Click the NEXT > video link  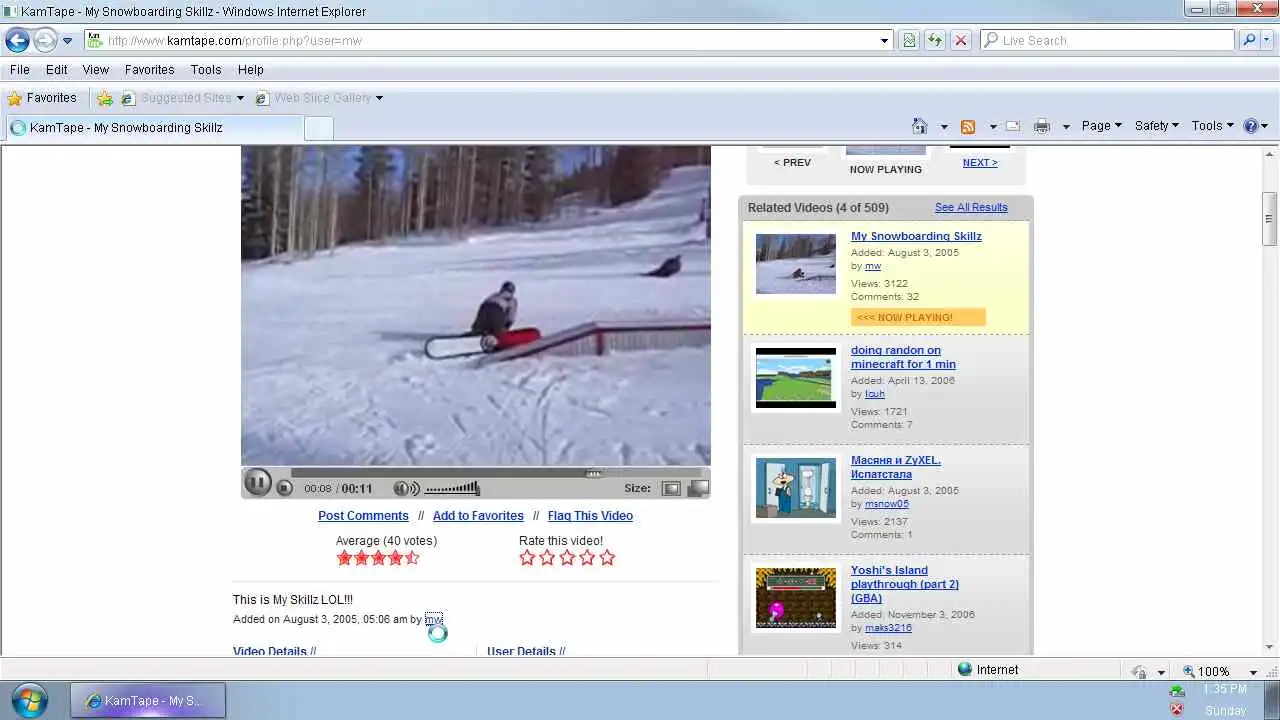tap(980, 163)
